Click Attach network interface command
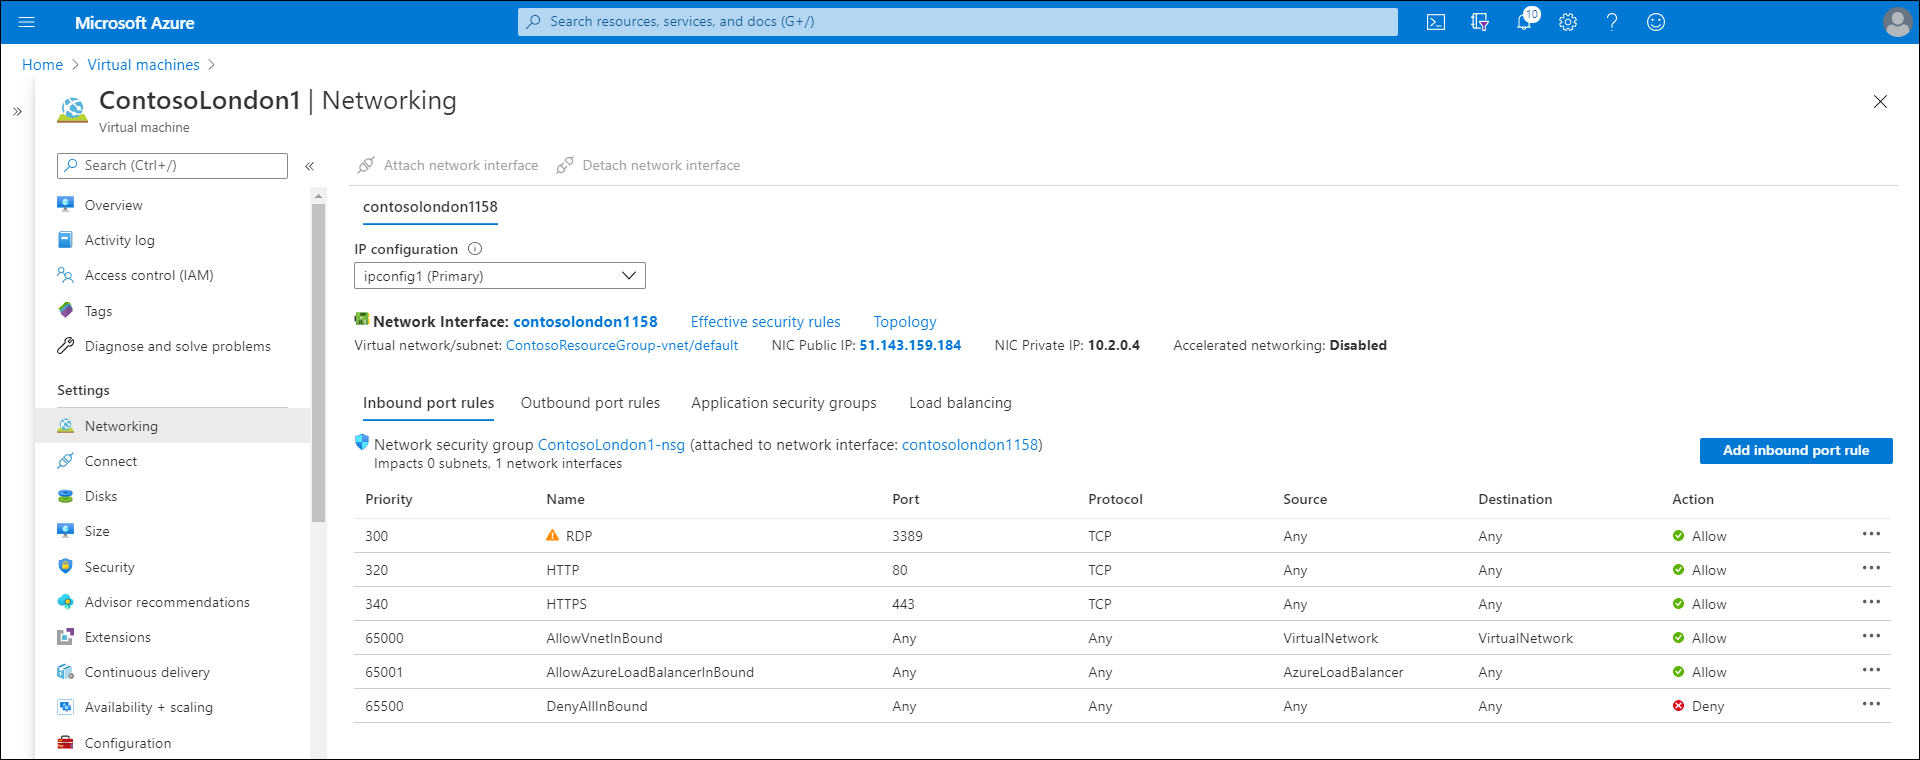 [x=449, y=166]
